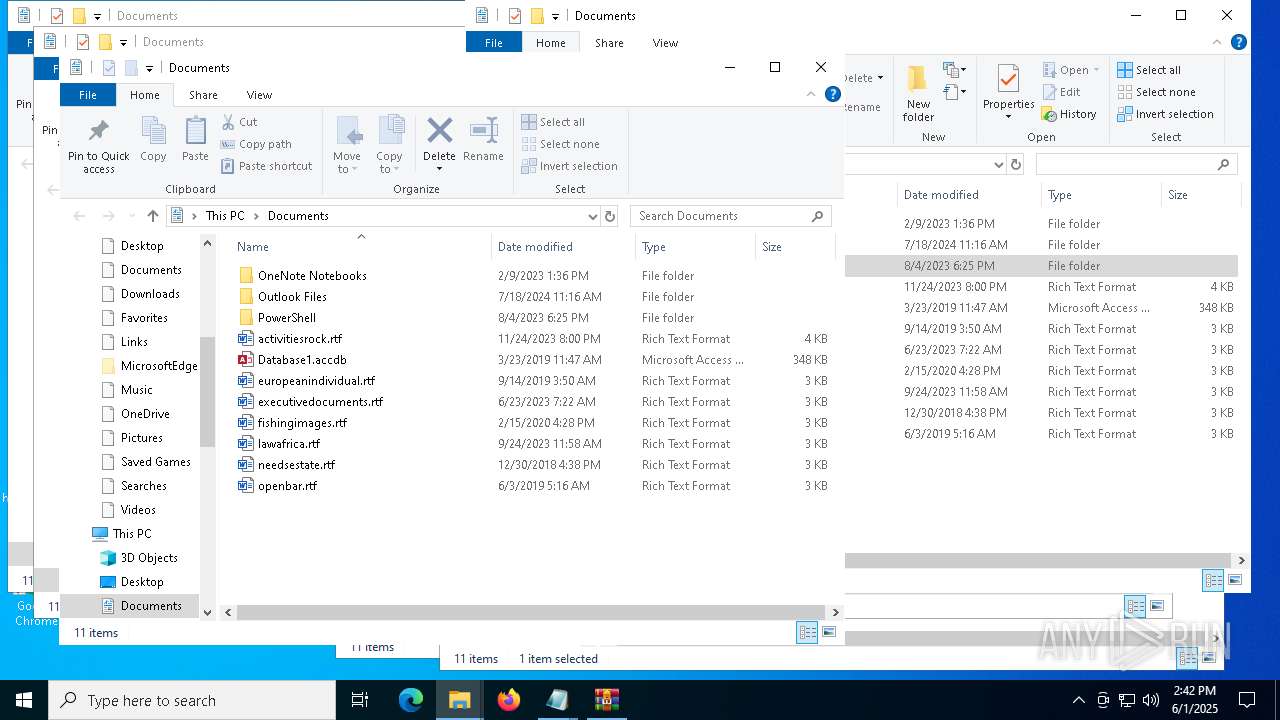Image resolution: width=1280 pixels, height=720 pixels.
Task: Click Select all in front window ribbon
Action: pyautogui.click(x=553, y=122)
